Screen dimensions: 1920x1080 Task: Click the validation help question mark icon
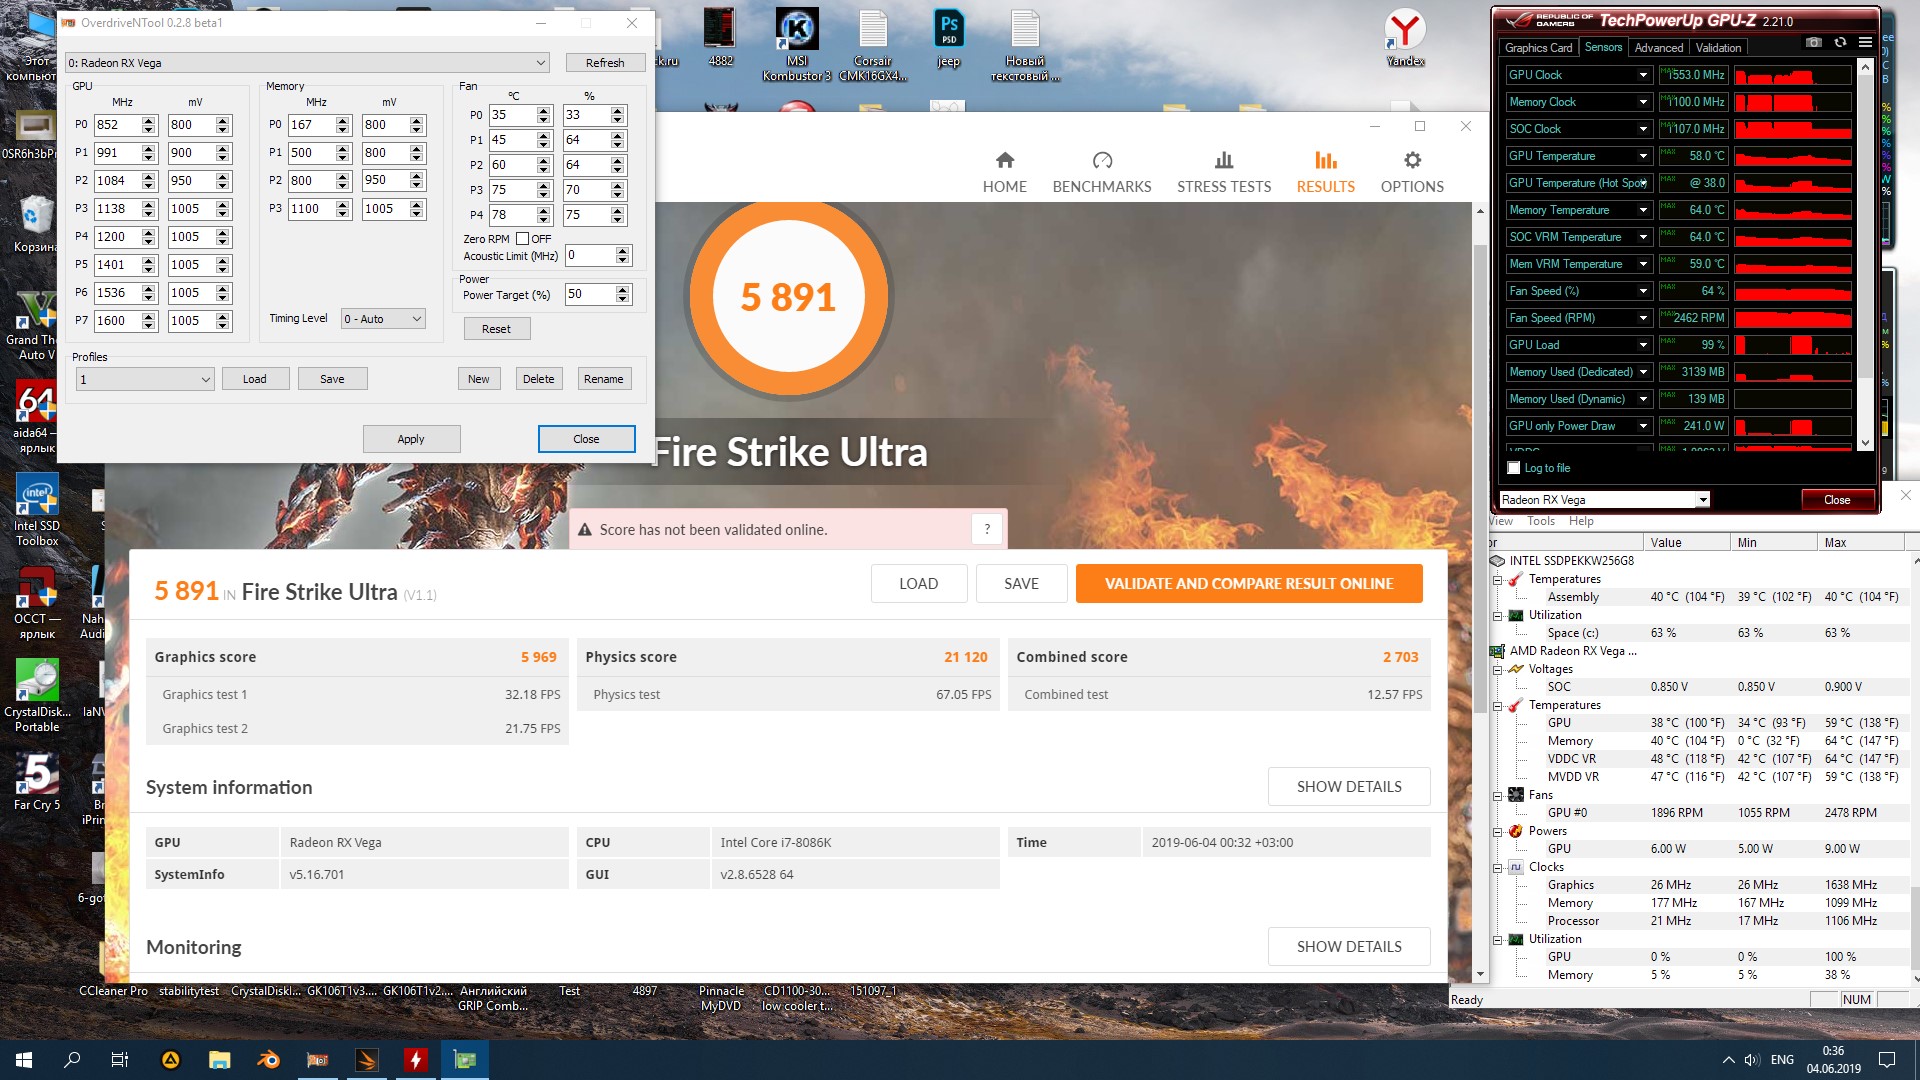987,530
